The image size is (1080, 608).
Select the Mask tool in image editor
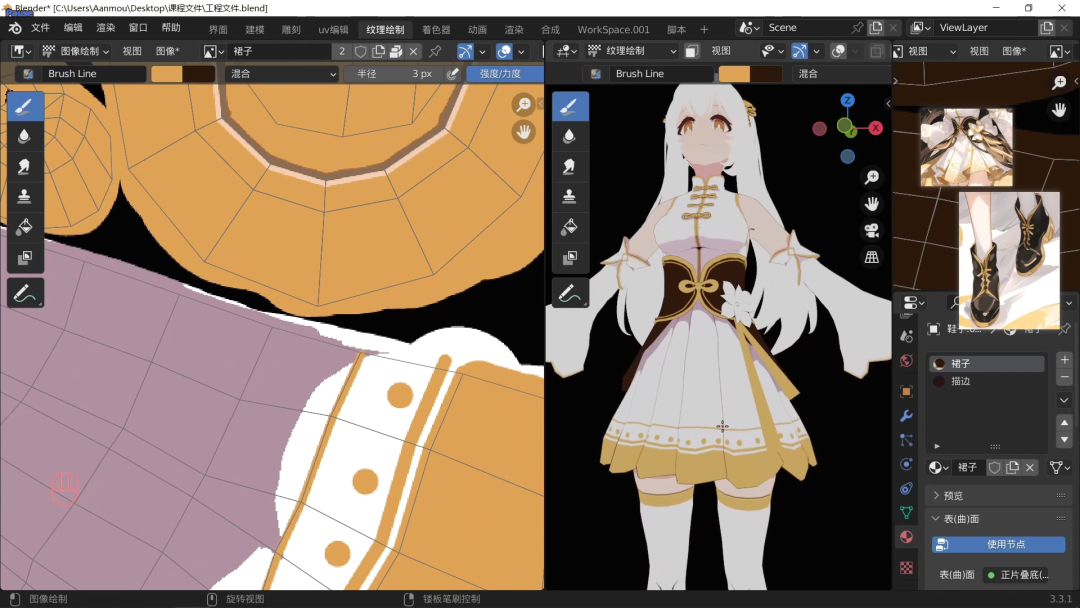tap(25, 258)
